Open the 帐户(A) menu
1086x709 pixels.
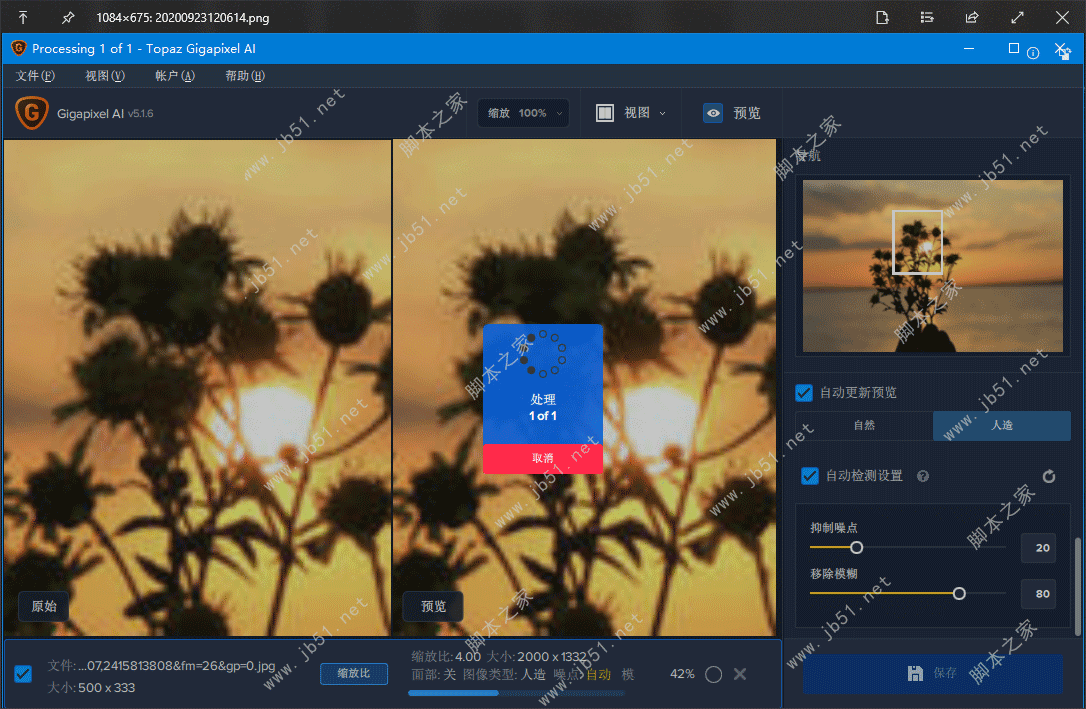[x=175, y=75]
